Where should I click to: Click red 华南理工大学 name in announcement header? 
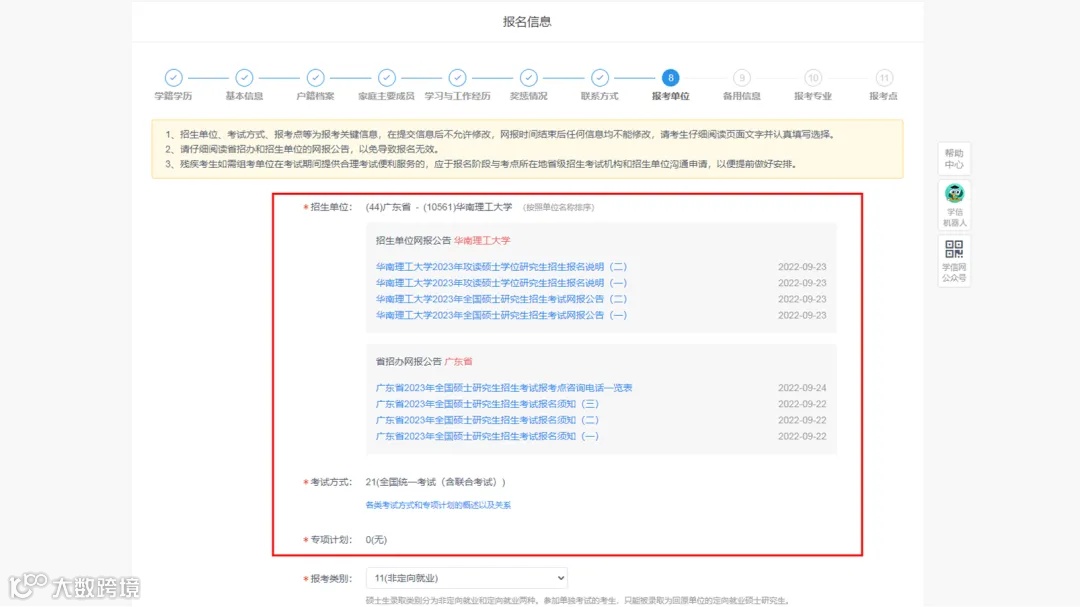[x=482, y=240]
